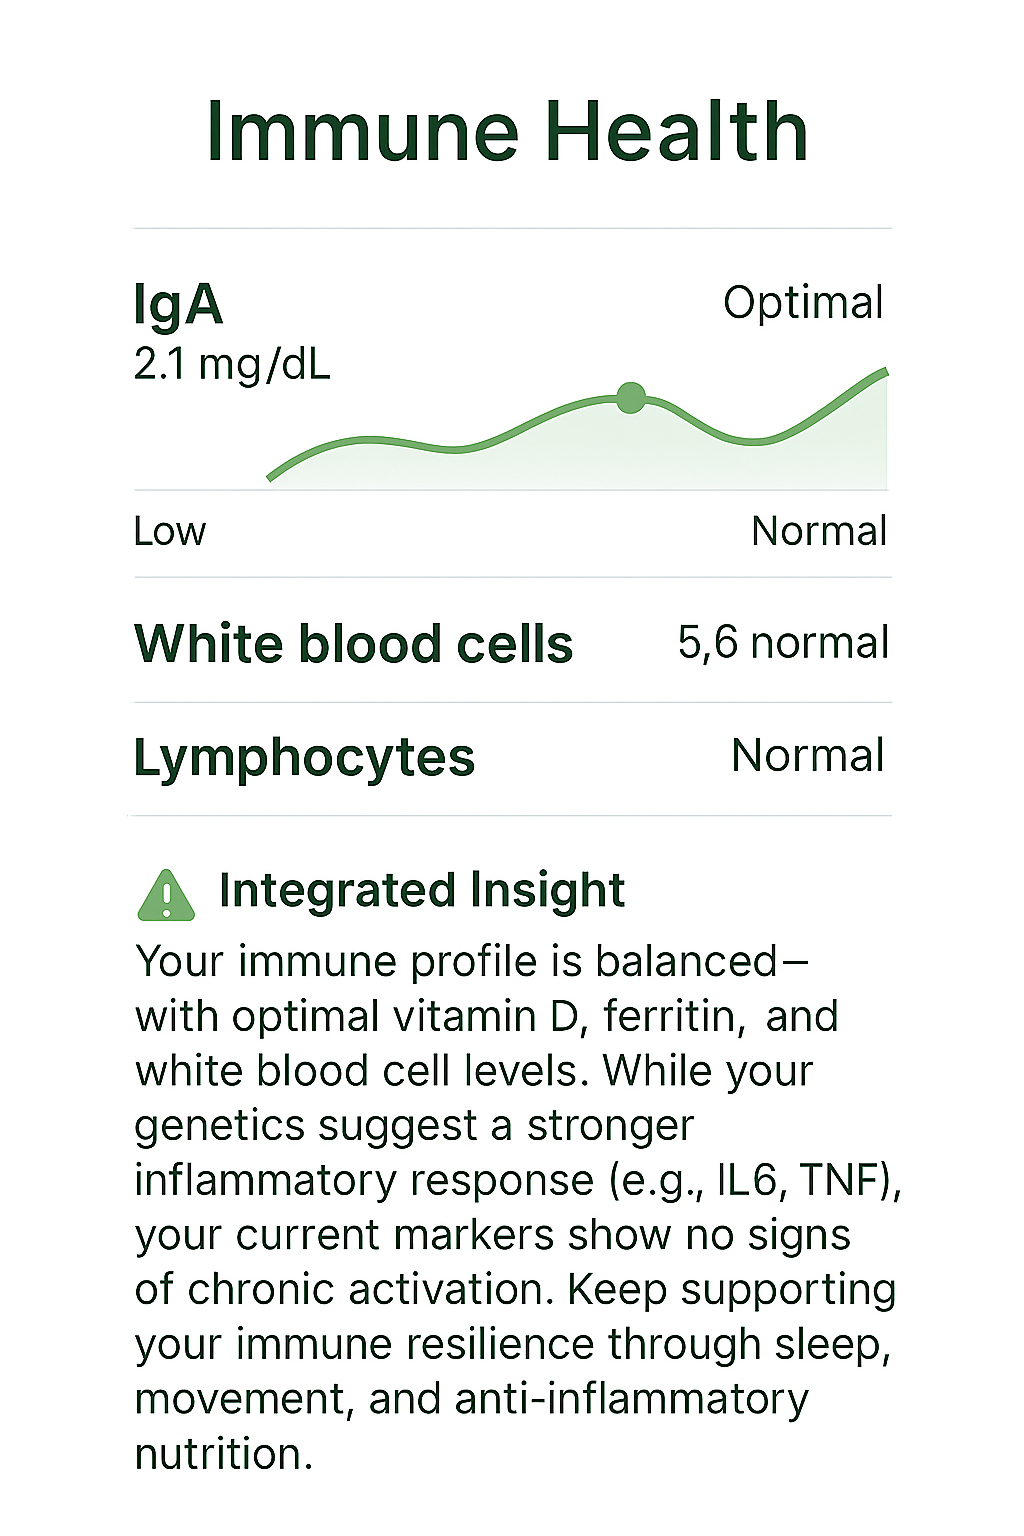The height and width of the screenshot is (1536, 1024).
Task: Tap the Optimal status label
Action: pos(803,302)
